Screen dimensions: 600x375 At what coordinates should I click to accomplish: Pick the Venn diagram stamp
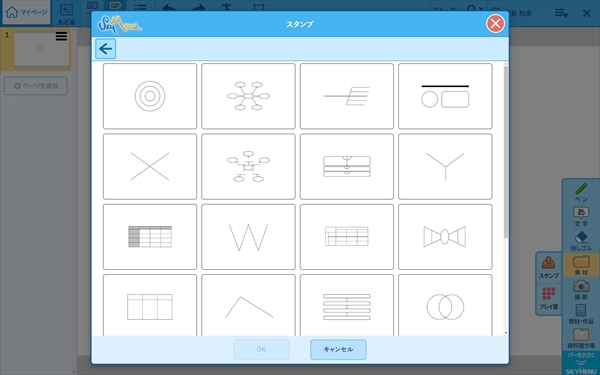coord(445,305)
